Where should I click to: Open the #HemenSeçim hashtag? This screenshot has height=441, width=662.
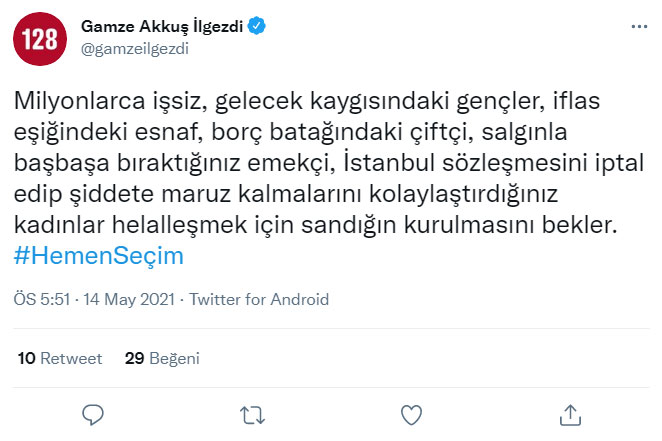(100, 256)
